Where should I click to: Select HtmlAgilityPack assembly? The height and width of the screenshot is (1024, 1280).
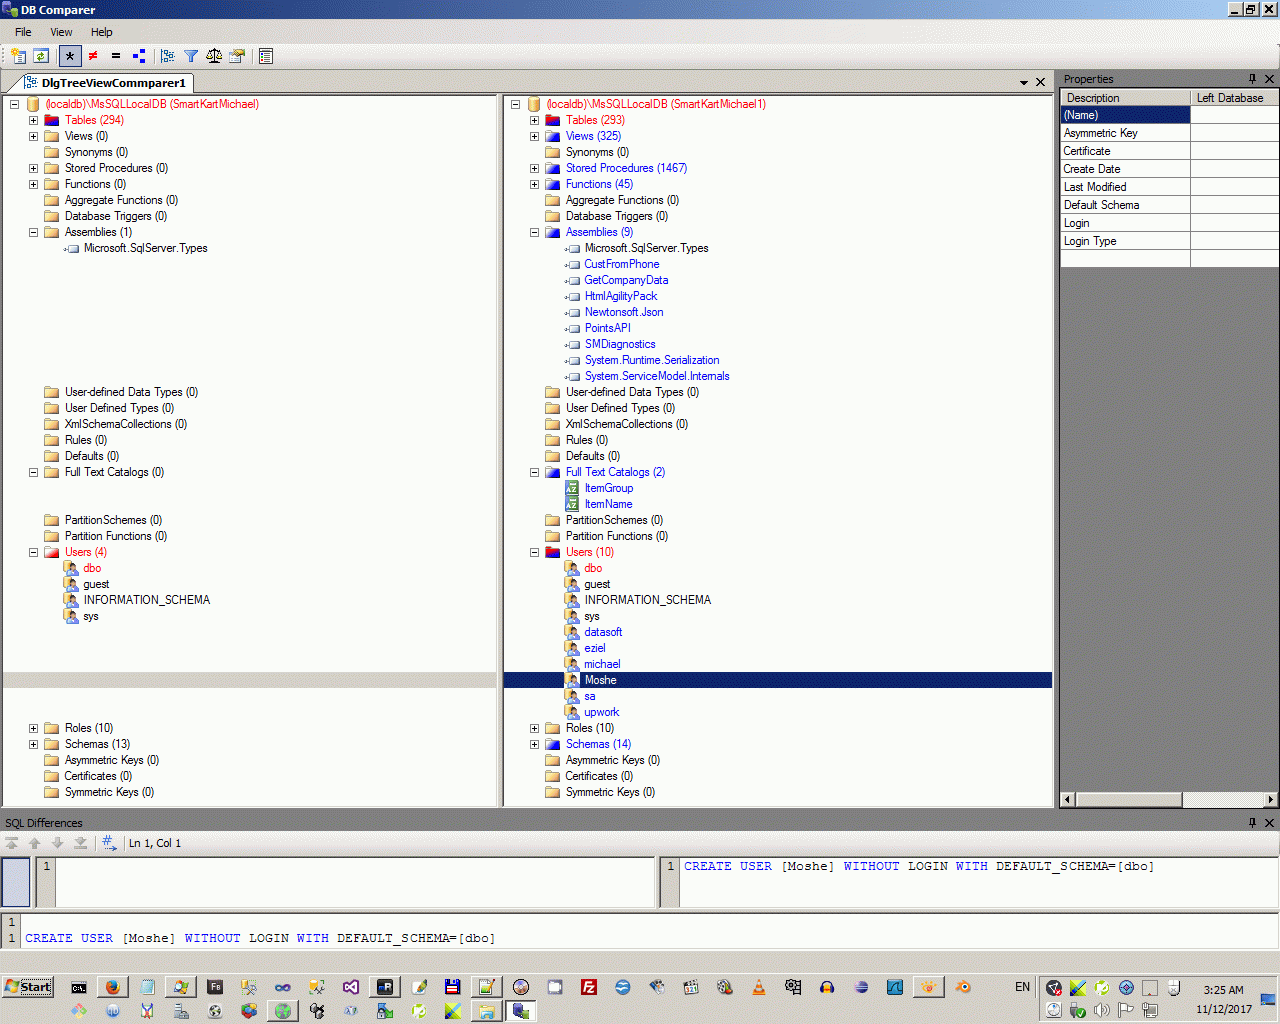tap(621, 296)
